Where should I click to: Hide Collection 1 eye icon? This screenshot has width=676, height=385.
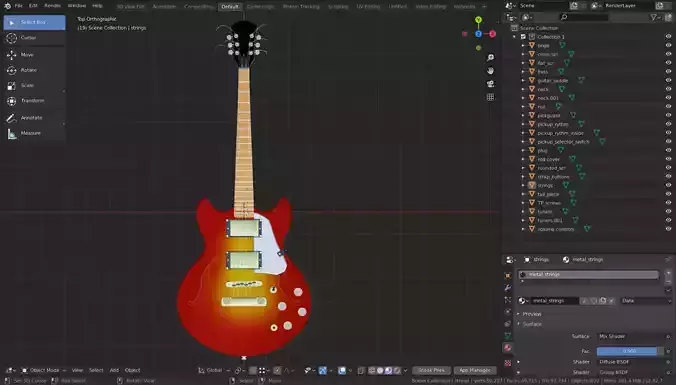(668, 37)
